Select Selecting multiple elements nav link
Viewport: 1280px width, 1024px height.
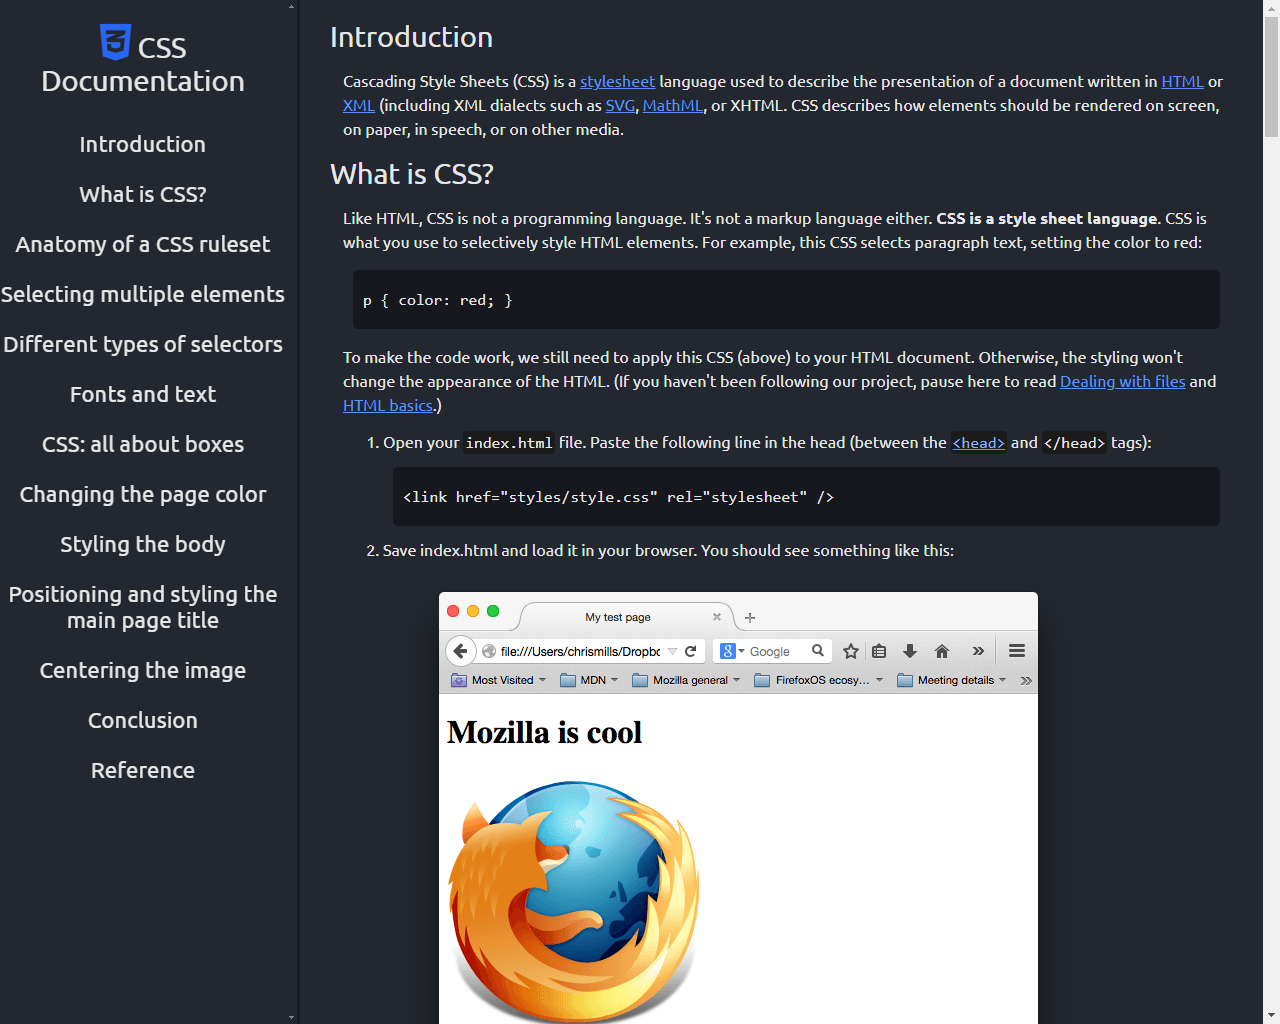coord(143,294)
